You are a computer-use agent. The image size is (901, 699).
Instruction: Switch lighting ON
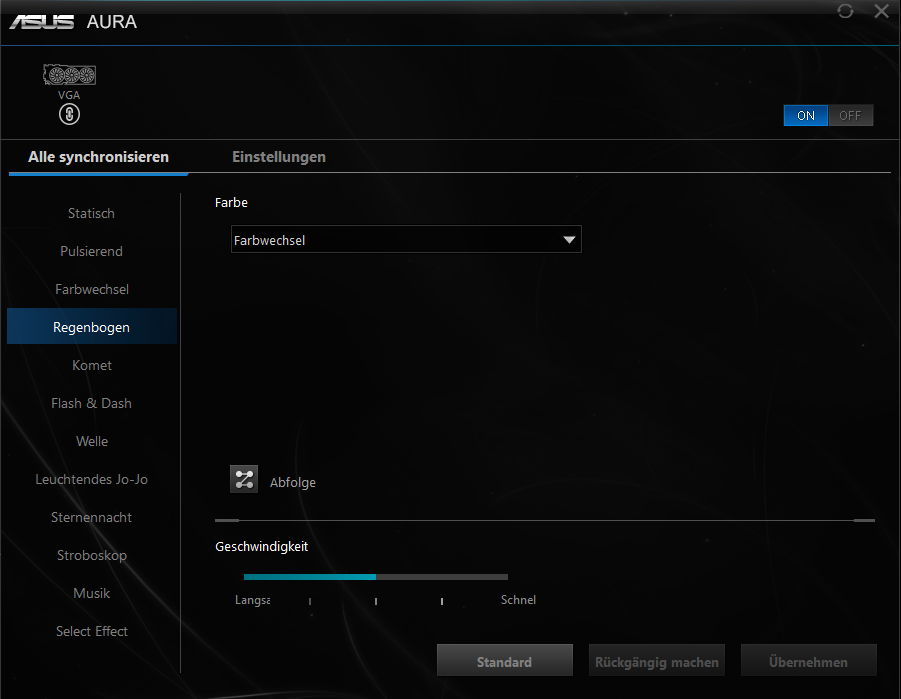[x=806, y=115]
